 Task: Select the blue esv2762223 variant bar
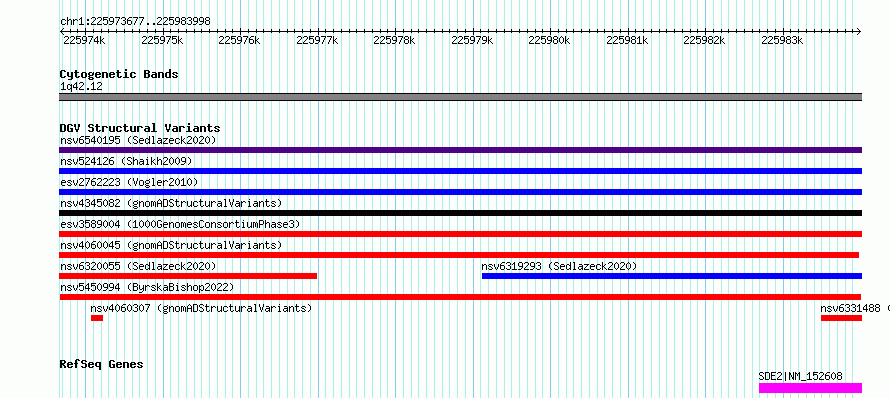460,192
